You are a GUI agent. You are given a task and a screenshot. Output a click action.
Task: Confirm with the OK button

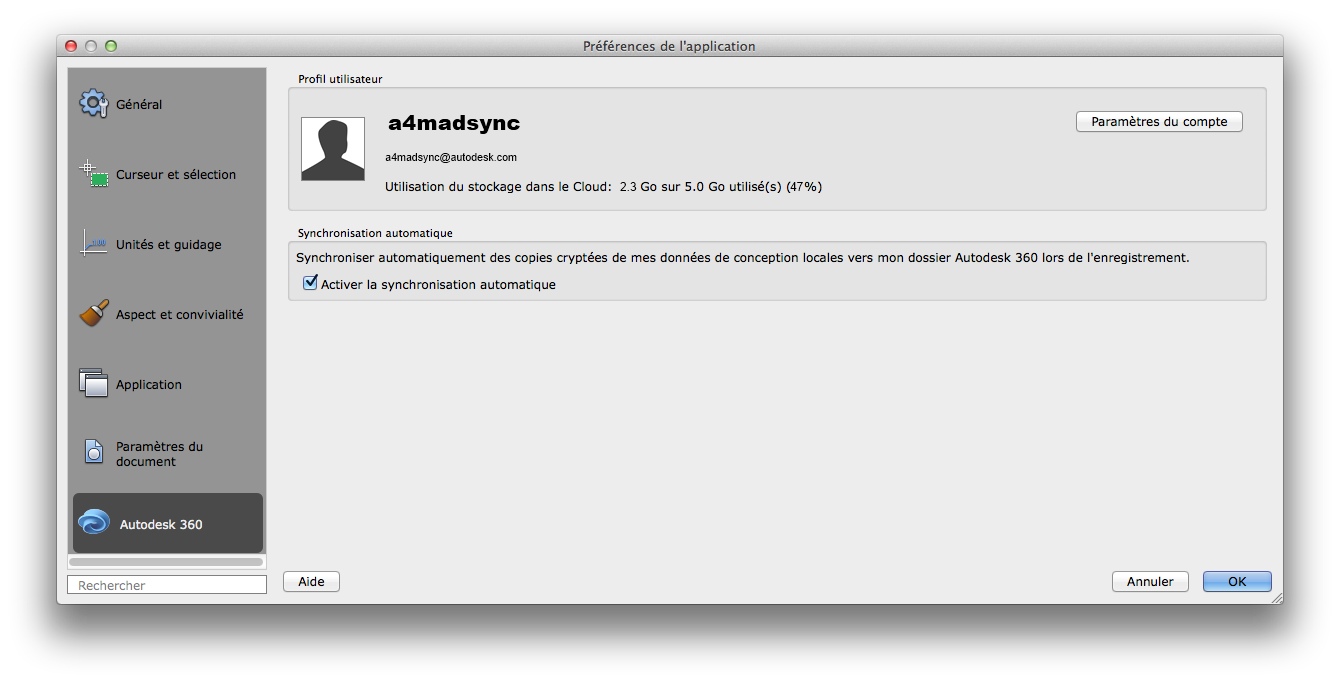(1237, 581)
